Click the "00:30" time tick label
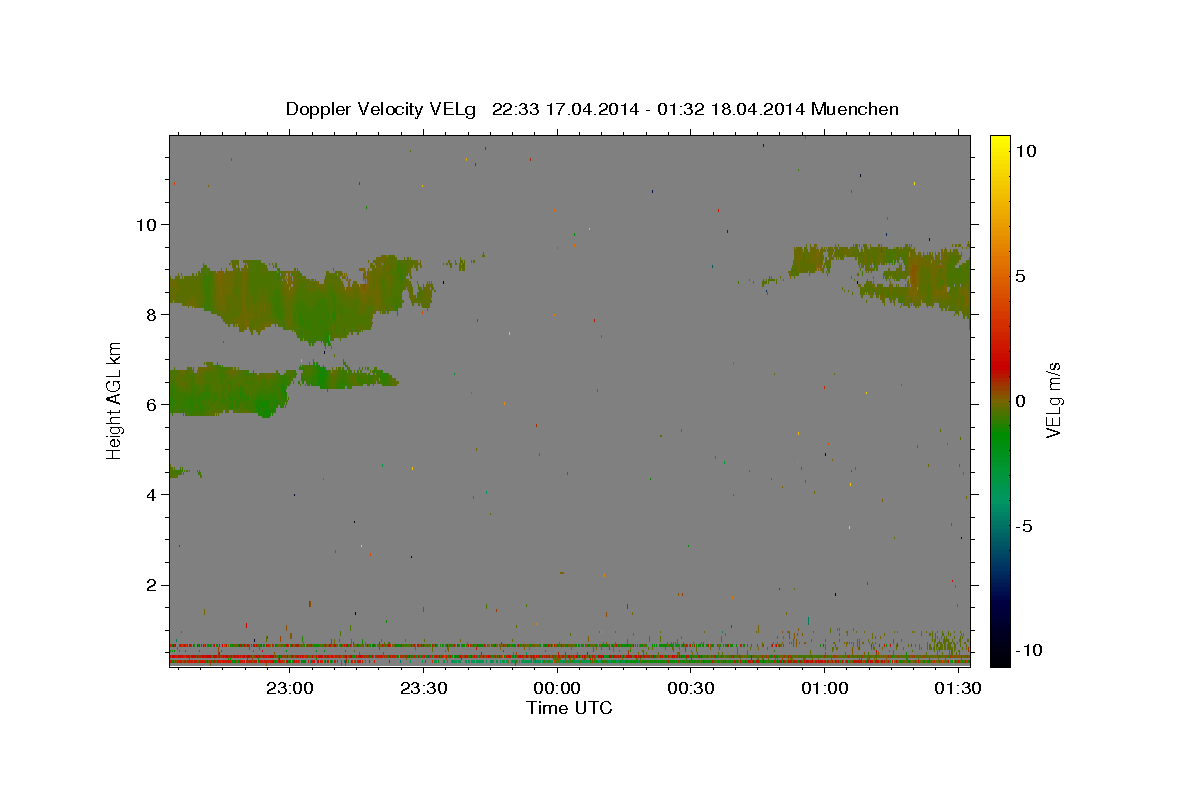 tap(690, 688)
